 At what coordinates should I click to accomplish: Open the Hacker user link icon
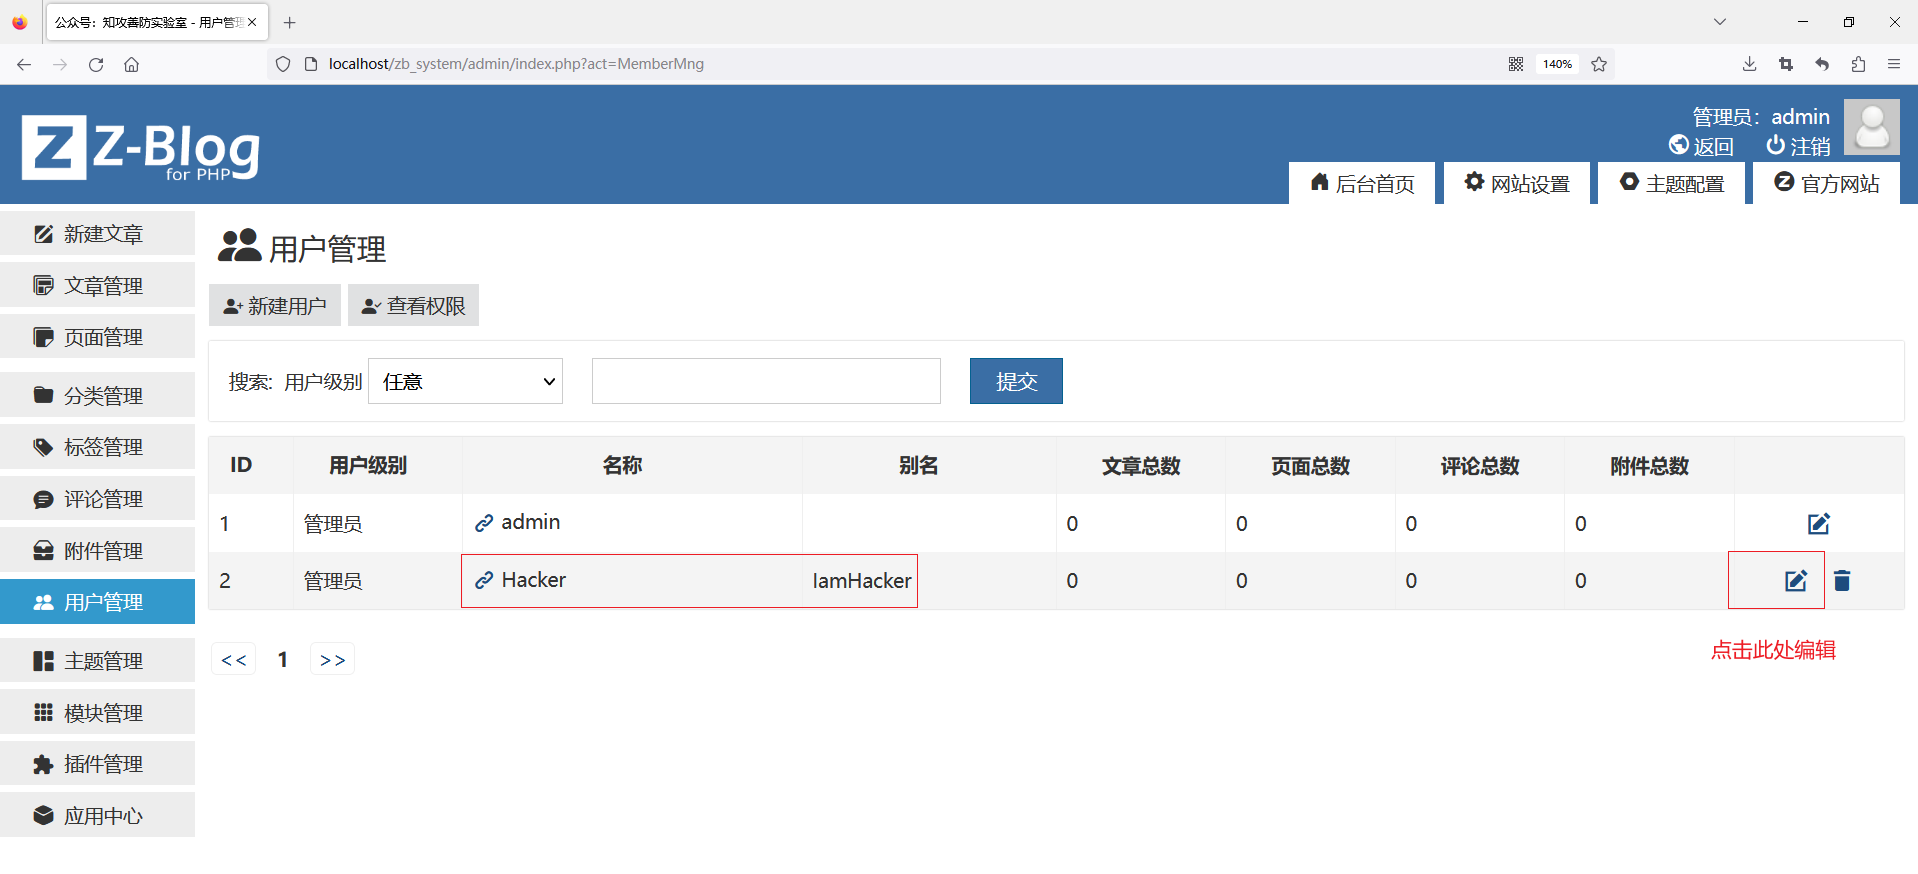point(484,580)
